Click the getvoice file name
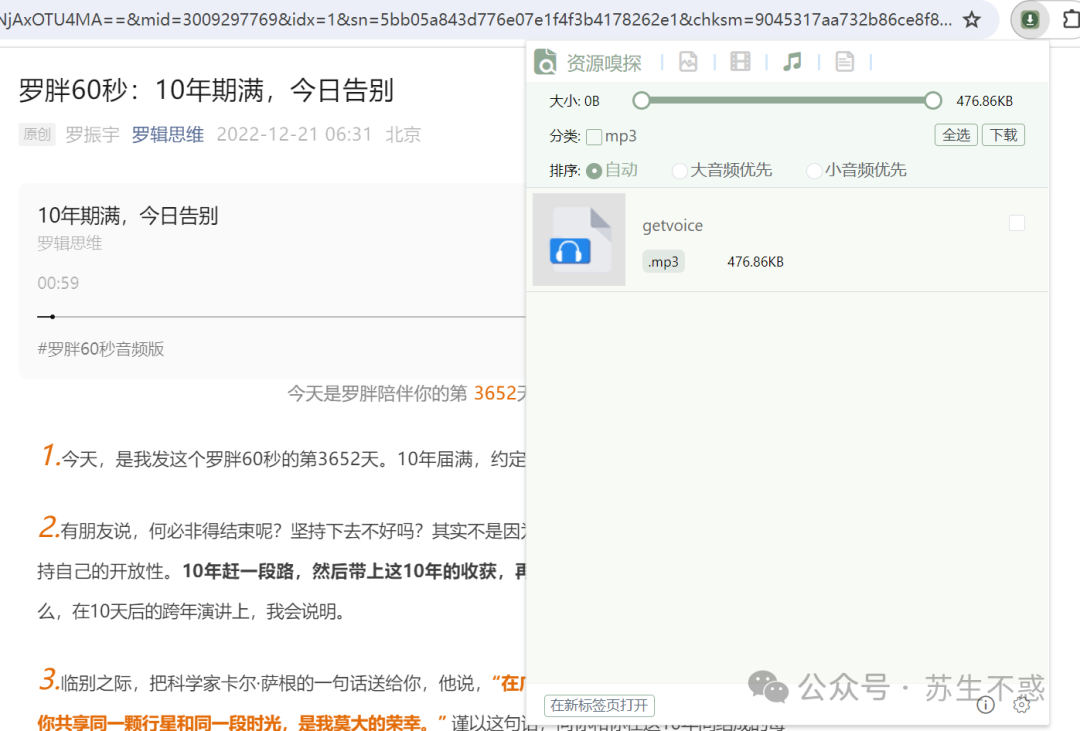This screenshot has width=1080, height=731. [672, 226]
